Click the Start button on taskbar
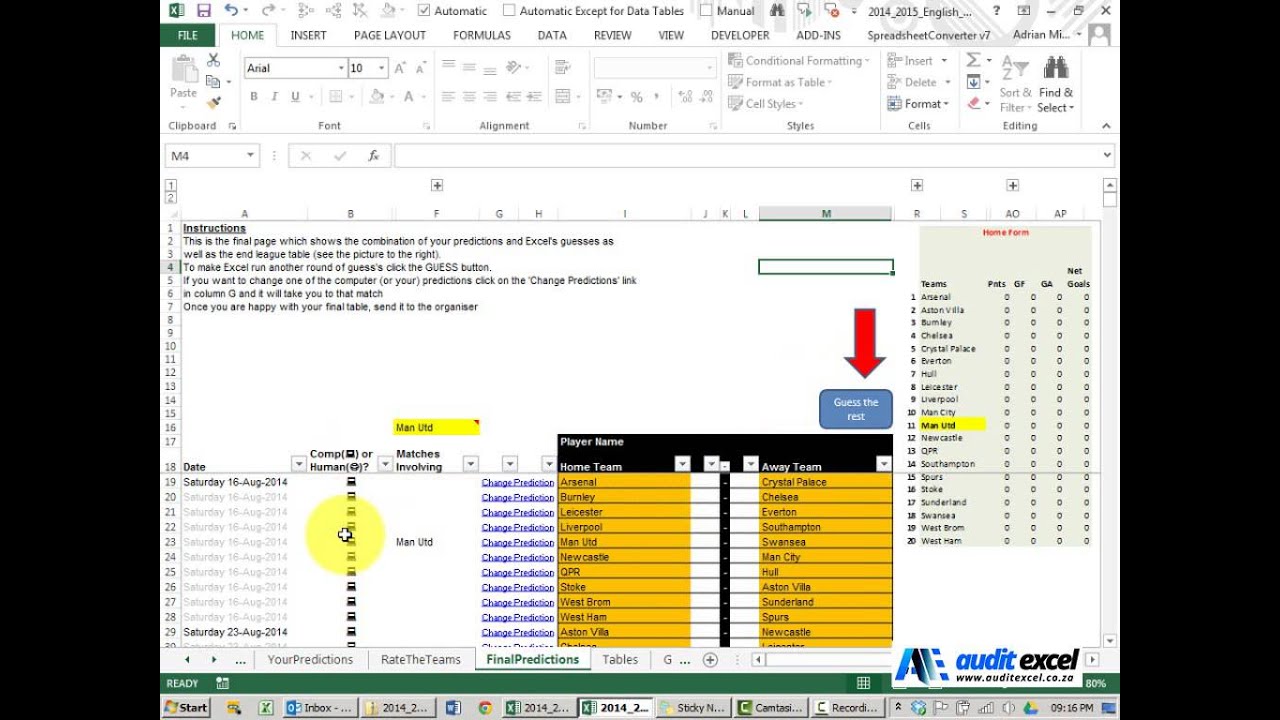The image size is (1280, 720). point(186,707)
